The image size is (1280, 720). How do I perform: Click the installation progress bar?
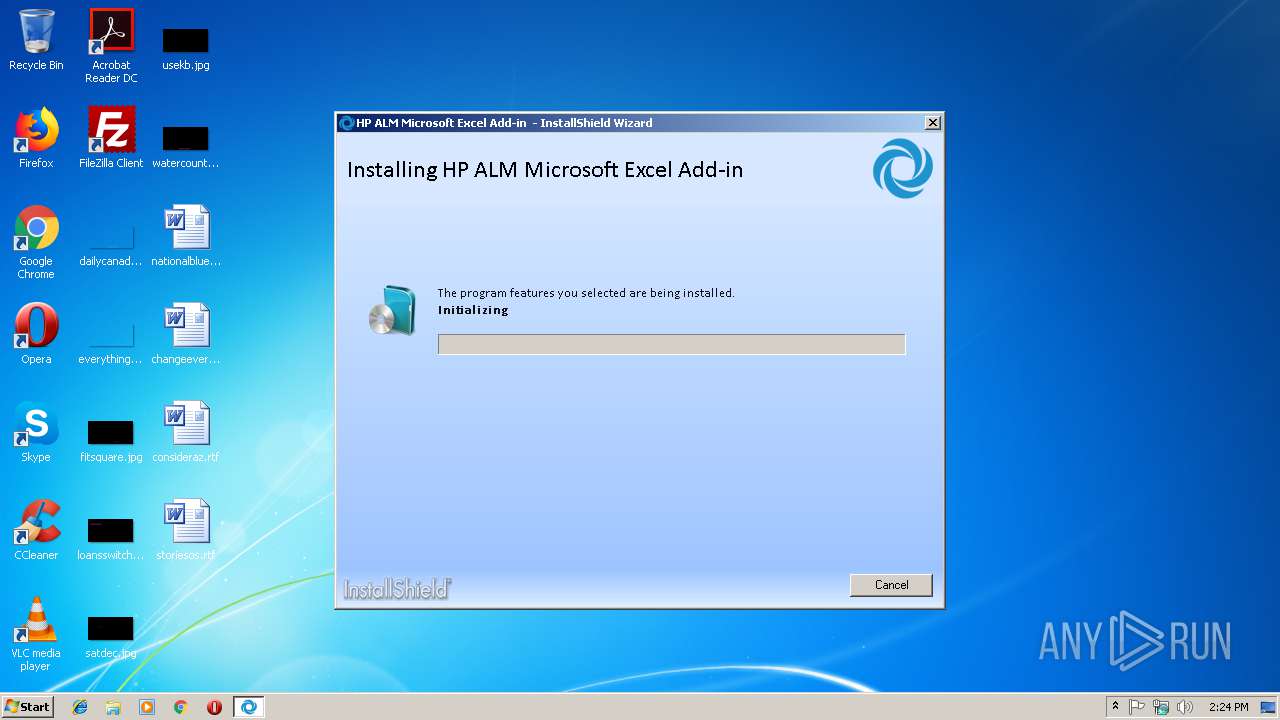[671, 344]
